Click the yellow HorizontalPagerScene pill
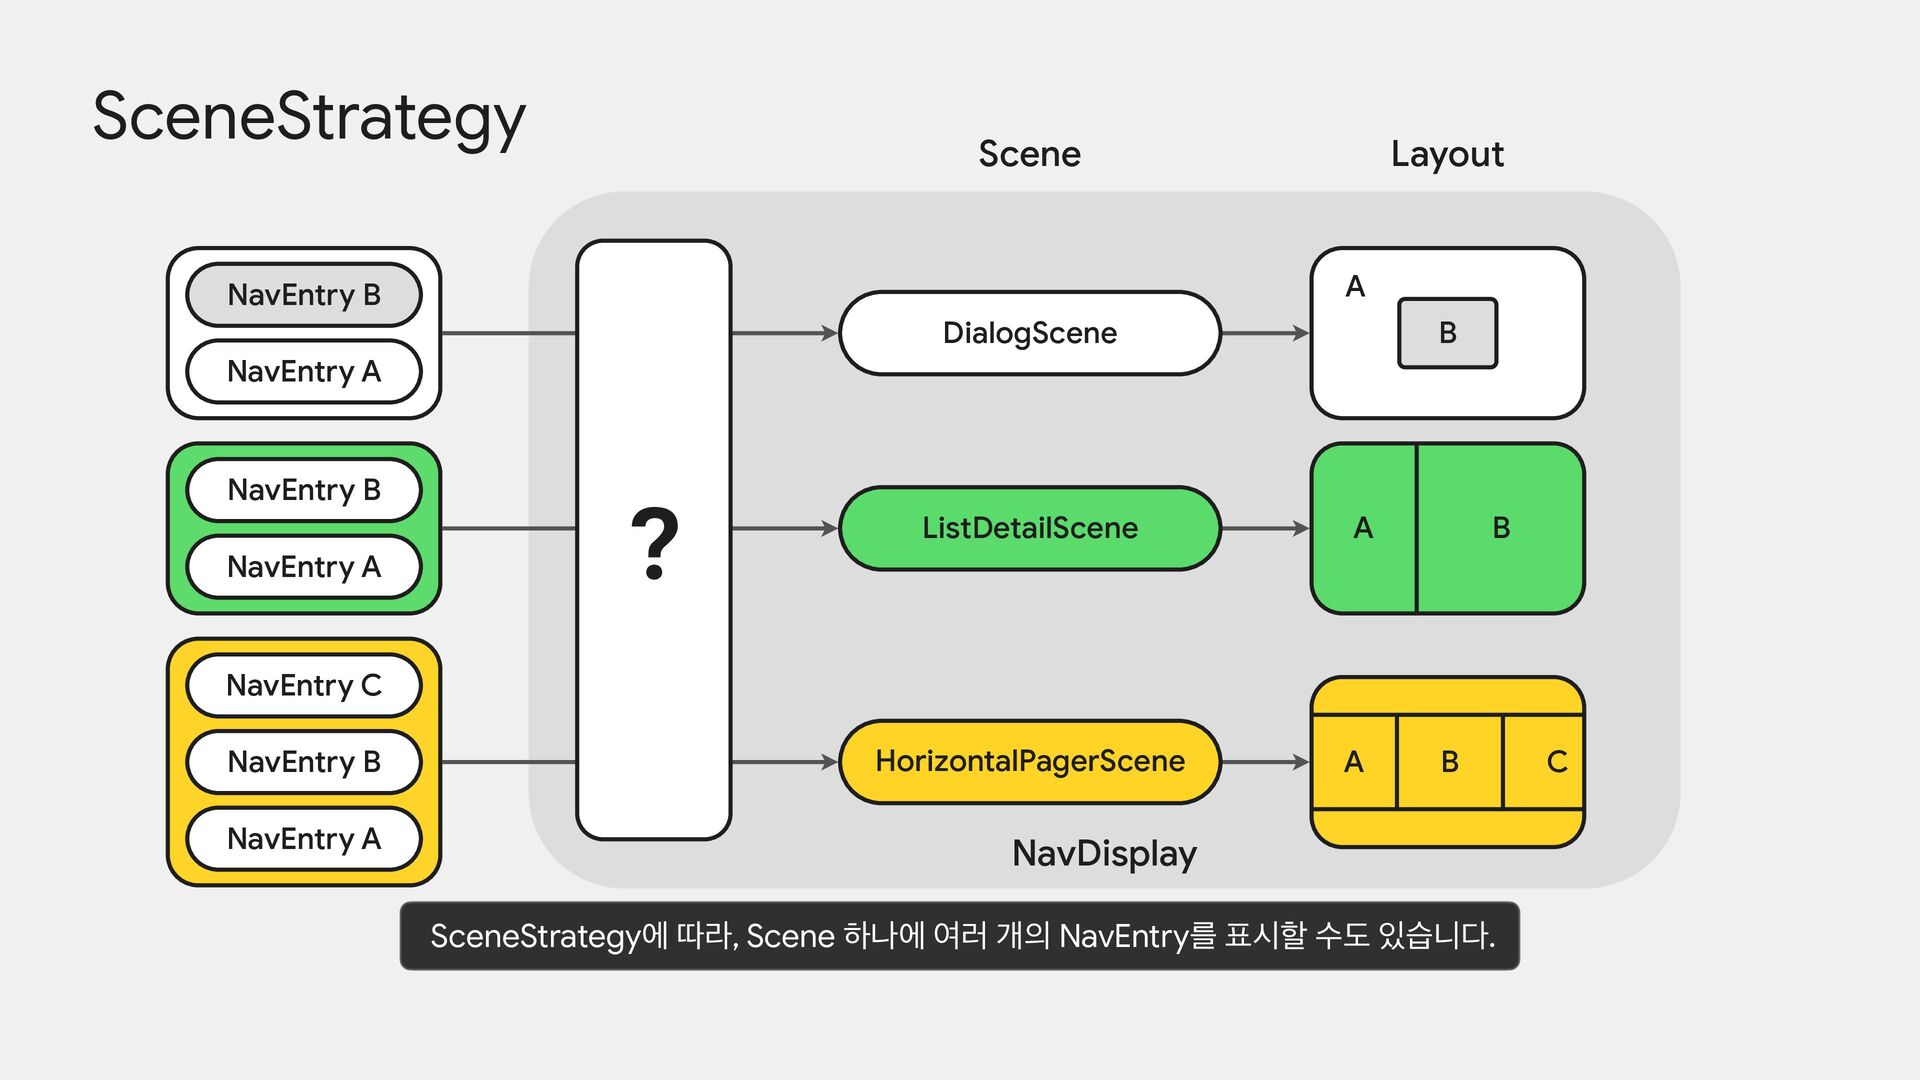 1029,762
